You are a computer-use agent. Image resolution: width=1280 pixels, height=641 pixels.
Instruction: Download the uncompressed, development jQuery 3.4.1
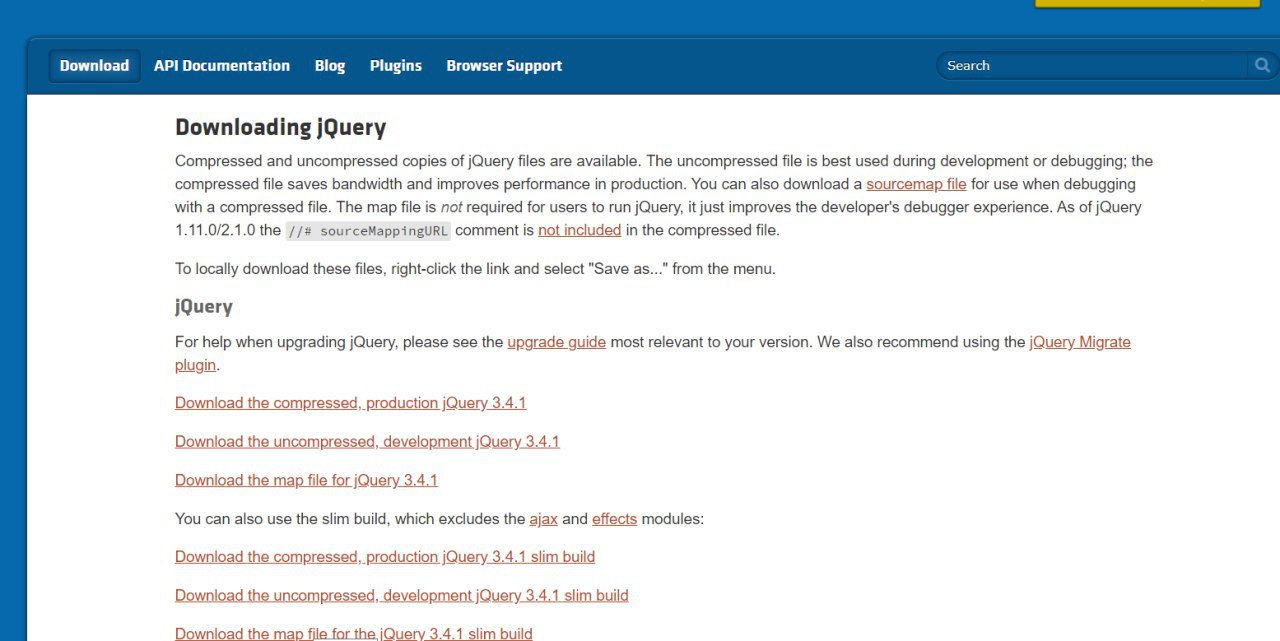pyautogui.click(x=367, y=442)
